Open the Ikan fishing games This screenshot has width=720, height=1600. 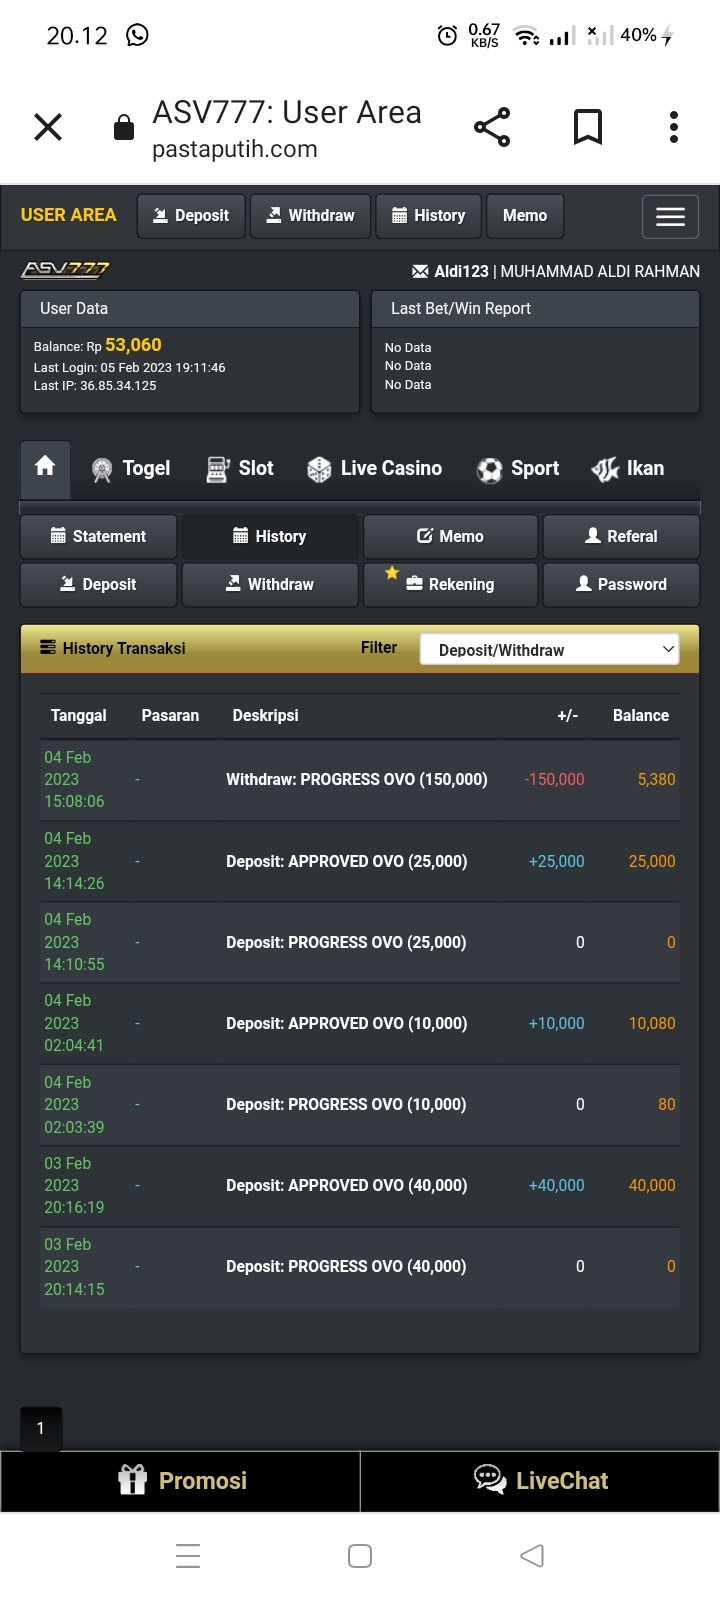tap(628, 468)
